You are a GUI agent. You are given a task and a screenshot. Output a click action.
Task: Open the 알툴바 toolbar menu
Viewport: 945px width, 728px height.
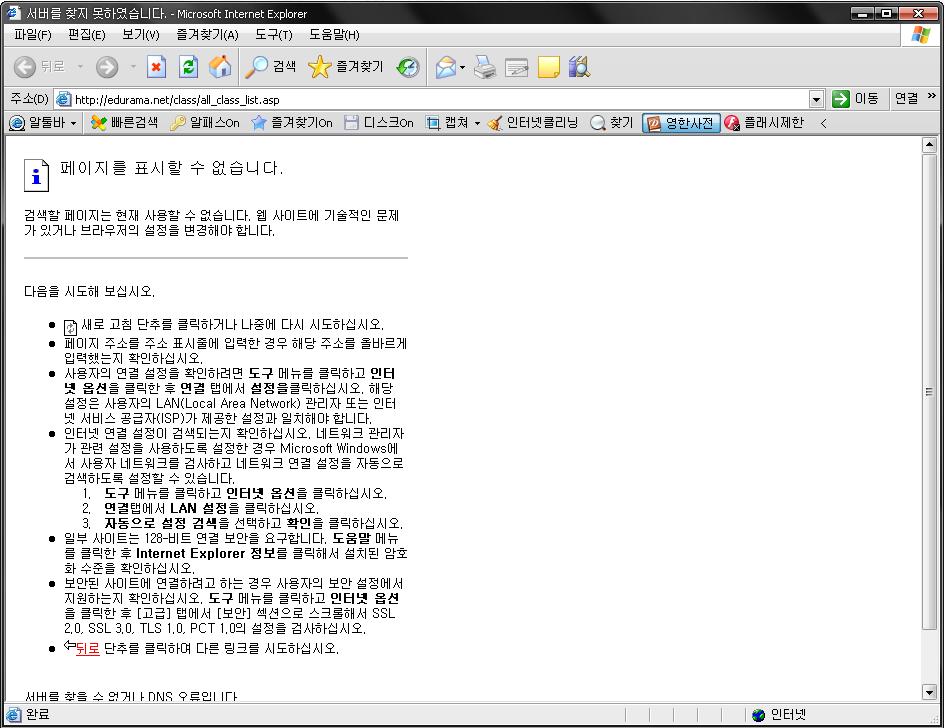click(x=43, y=123)
